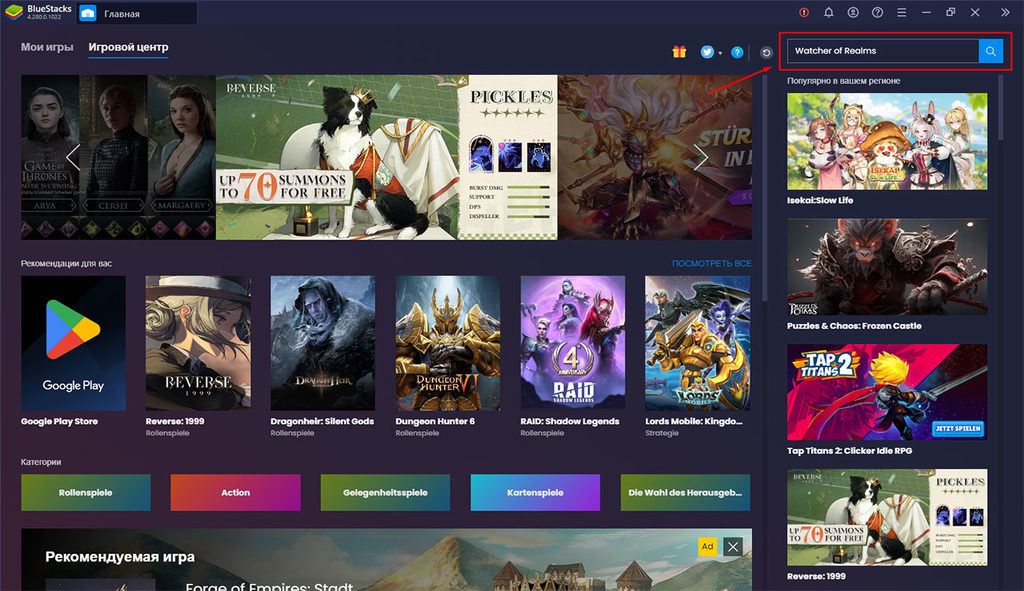Show next banner with right arrow
The width and height of the screenshot is (1024, 591).
701,157
